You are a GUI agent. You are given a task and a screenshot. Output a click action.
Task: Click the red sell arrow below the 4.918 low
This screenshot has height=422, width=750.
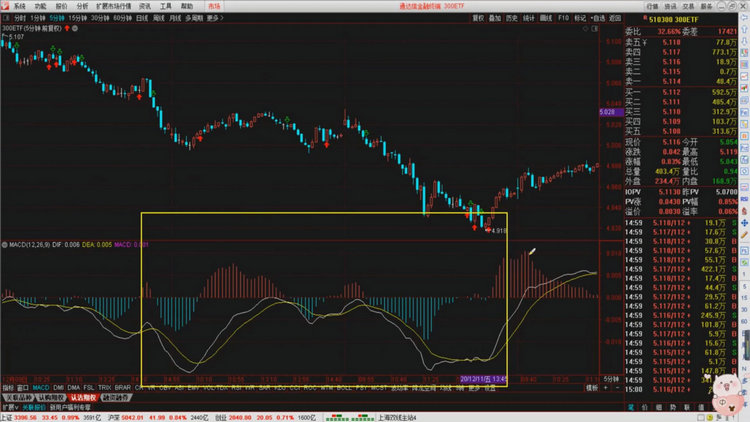pos(488,230)
